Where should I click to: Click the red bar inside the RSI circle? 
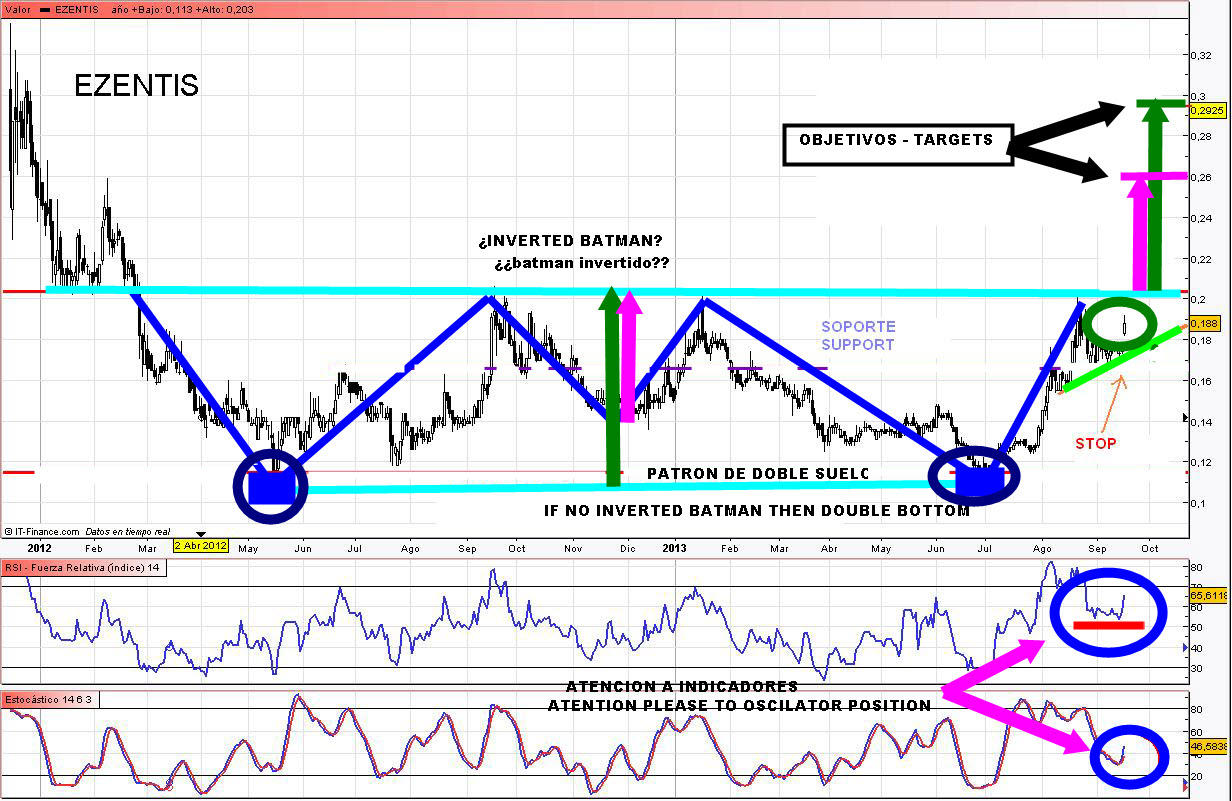pyautogui.click(x=1108, y=625)
